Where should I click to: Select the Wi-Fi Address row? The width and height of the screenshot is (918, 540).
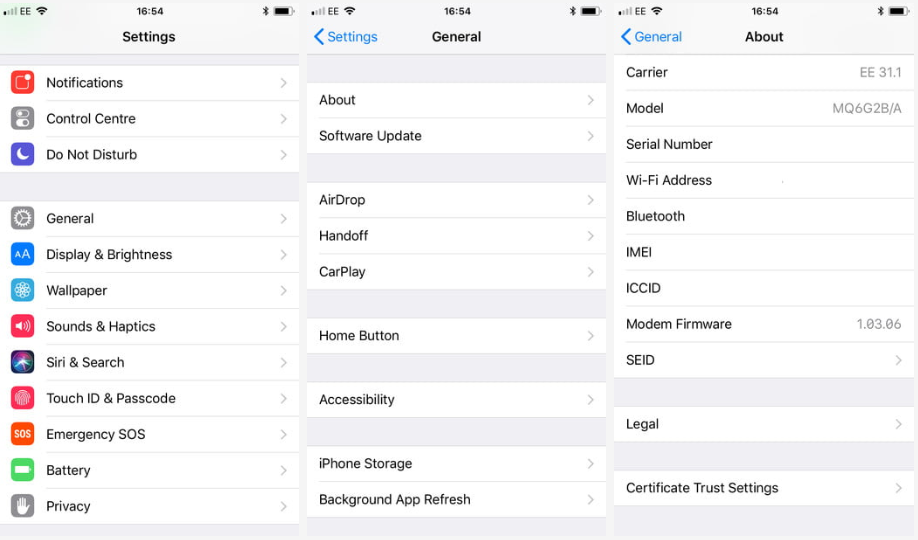(764, 180)
